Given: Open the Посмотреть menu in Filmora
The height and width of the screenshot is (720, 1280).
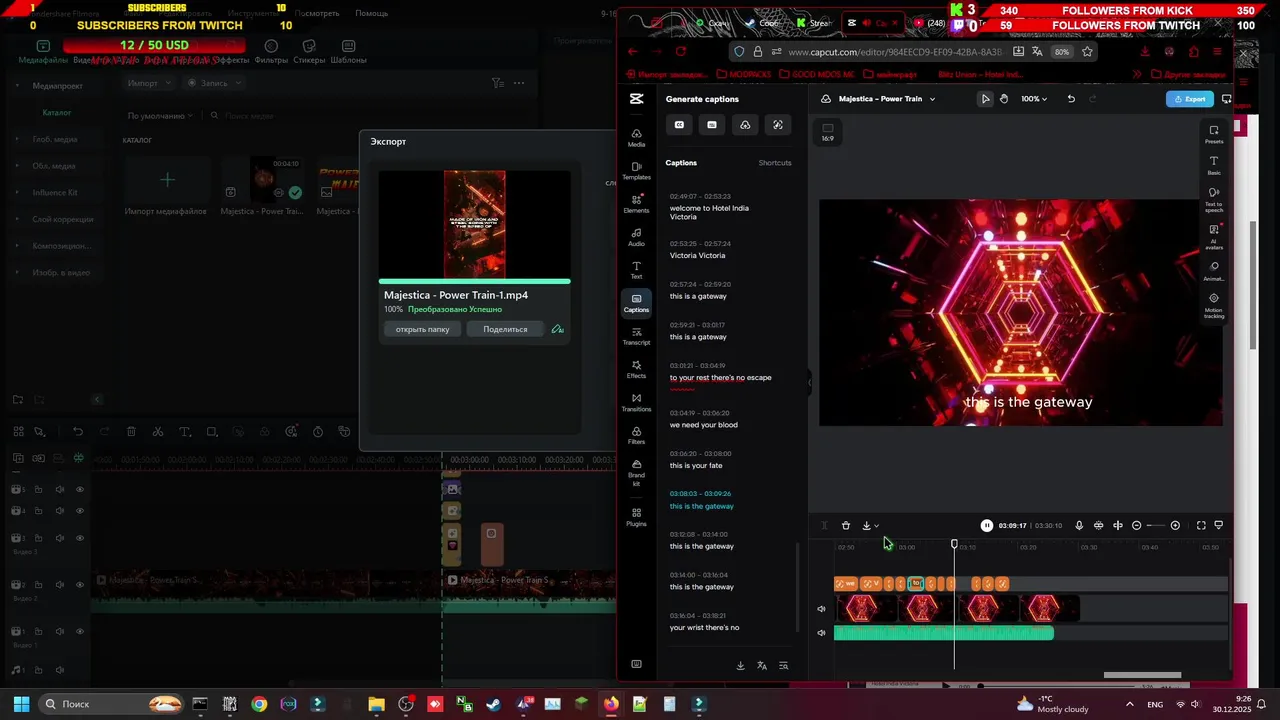Looking at the screenshot, I should (317, 14).
